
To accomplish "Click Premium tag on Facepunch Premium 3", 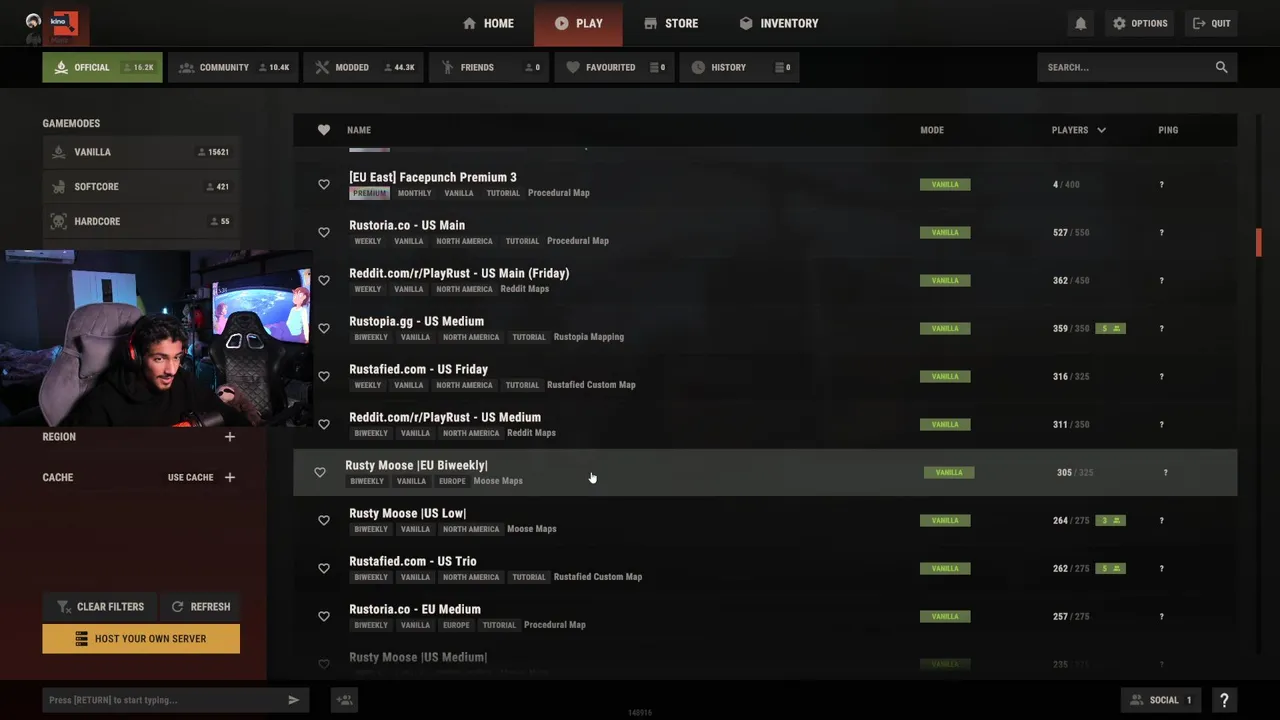I will pyautogui.click(x=369, y=193).
